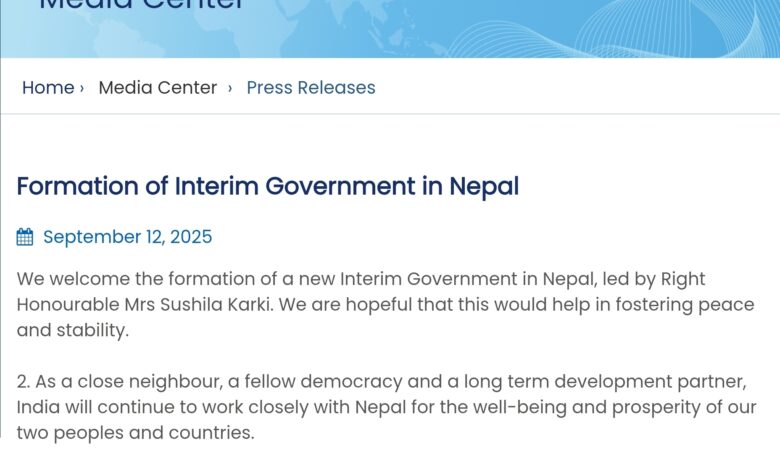The height and width of the screenshot is (470, 780).
Task: Click "two peoples and countries" closing text
Action: (x=135, y=433)
